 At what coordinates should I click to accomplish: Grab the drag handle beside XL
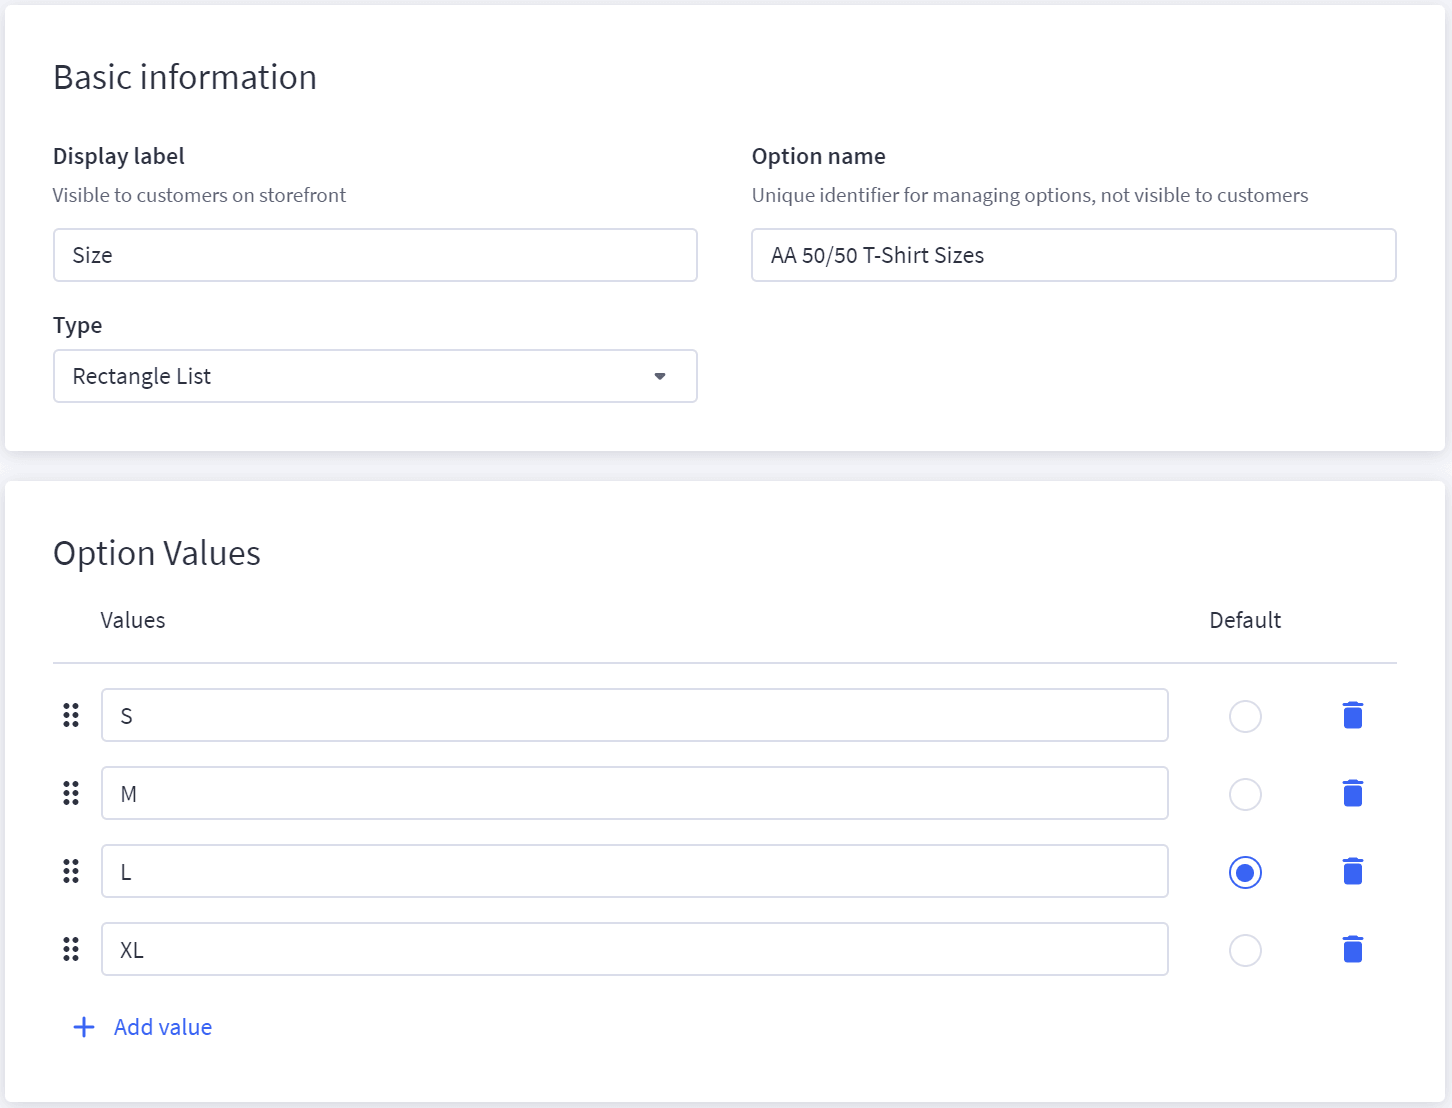[70, 949]
